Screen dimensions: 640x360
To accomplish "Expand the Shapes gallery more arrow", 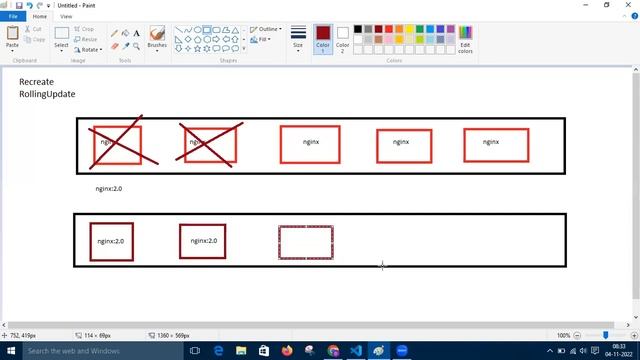I will (x=244, y=49).
